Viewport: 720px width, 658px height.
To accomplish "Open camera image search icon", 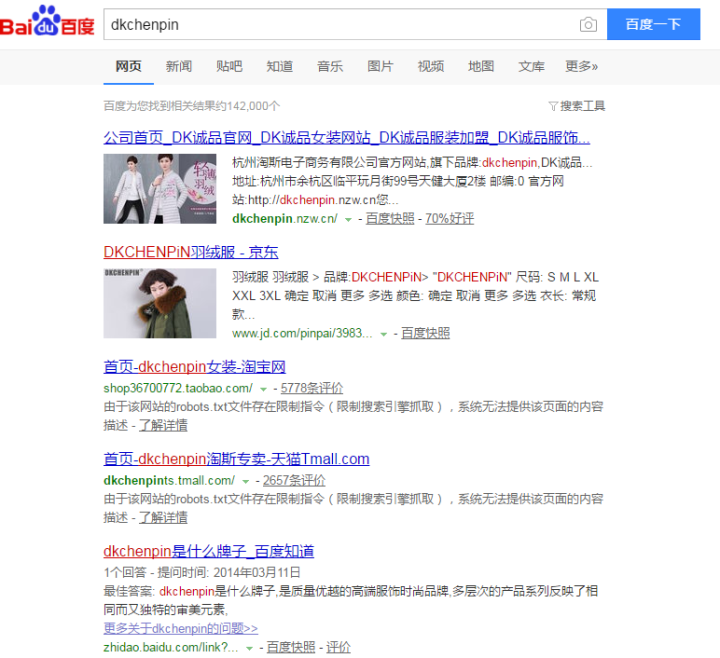I will point(588,24).
